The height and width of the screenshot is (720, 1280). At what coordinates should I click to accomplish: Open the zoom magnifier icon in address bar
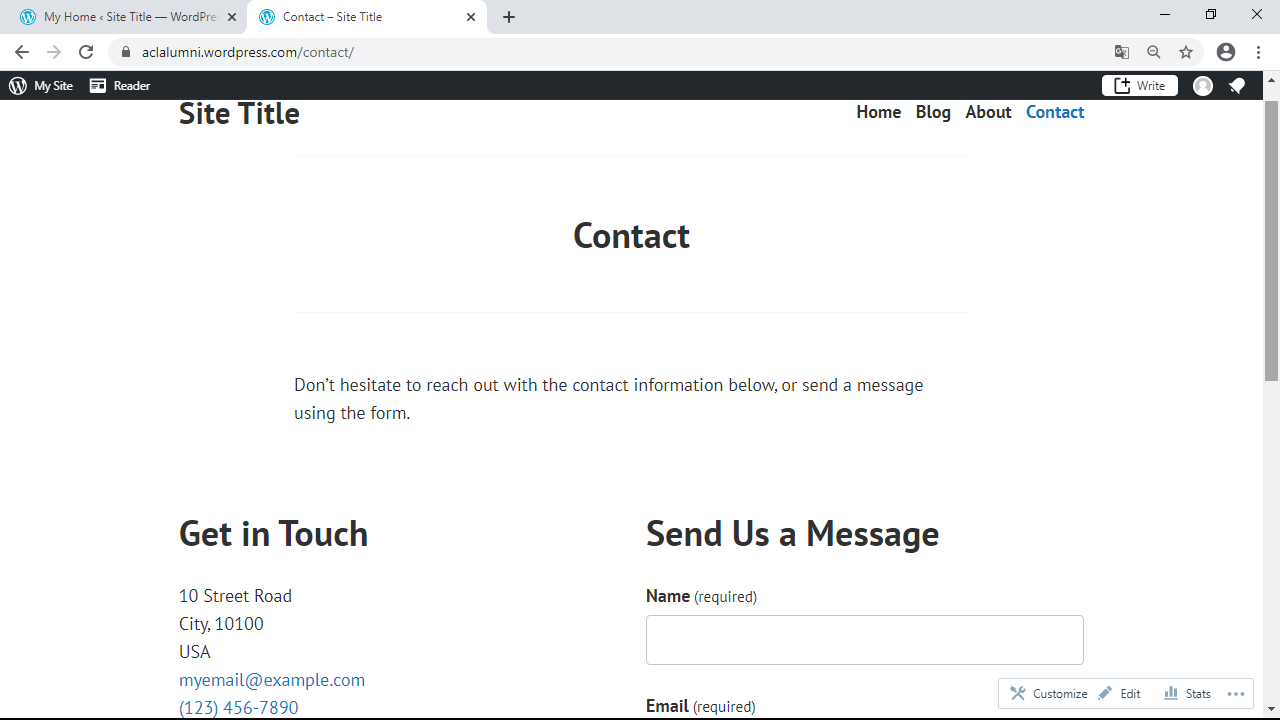[1154, 52]
